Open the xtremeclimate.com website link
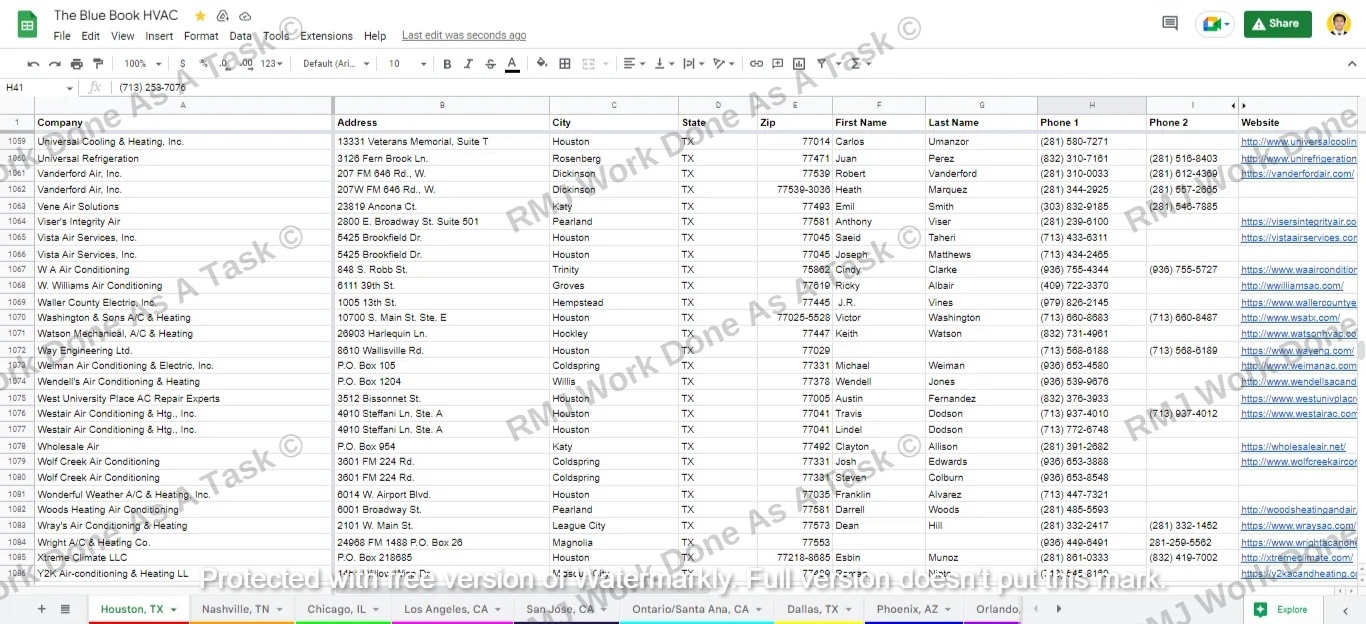The image size is (1366, 624). pos(1297,558)
